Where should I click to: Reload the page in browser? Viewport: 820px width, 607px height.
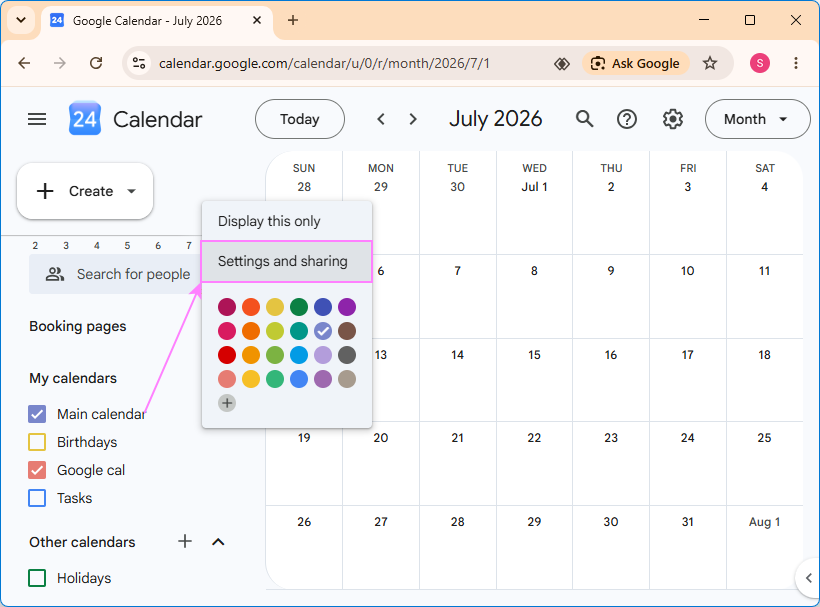tap(96, 63)
